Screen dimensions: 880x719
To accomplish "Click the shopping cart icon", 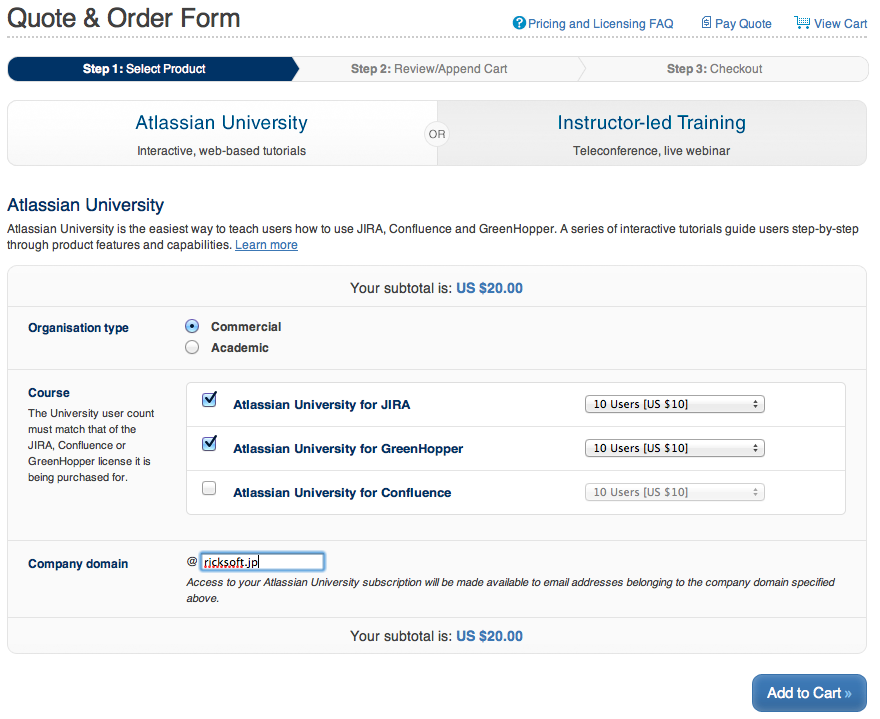I will coord(802,22).
